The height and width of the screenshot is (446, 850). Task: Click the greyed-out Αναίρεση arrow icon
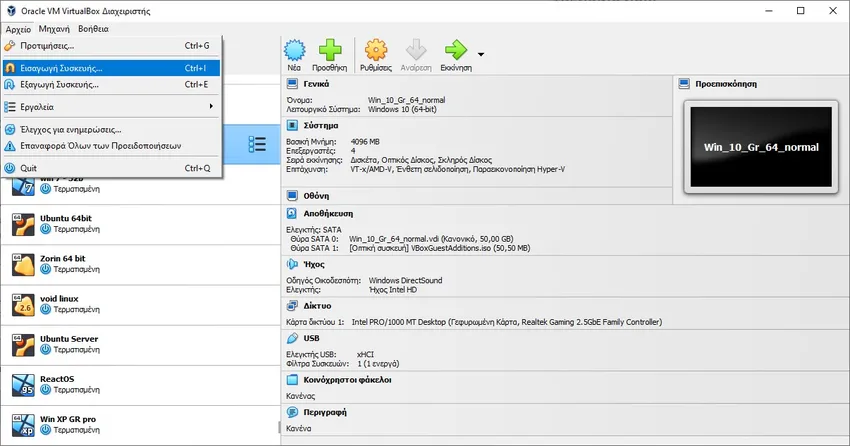pyautogui.click(x=416, y=50)
